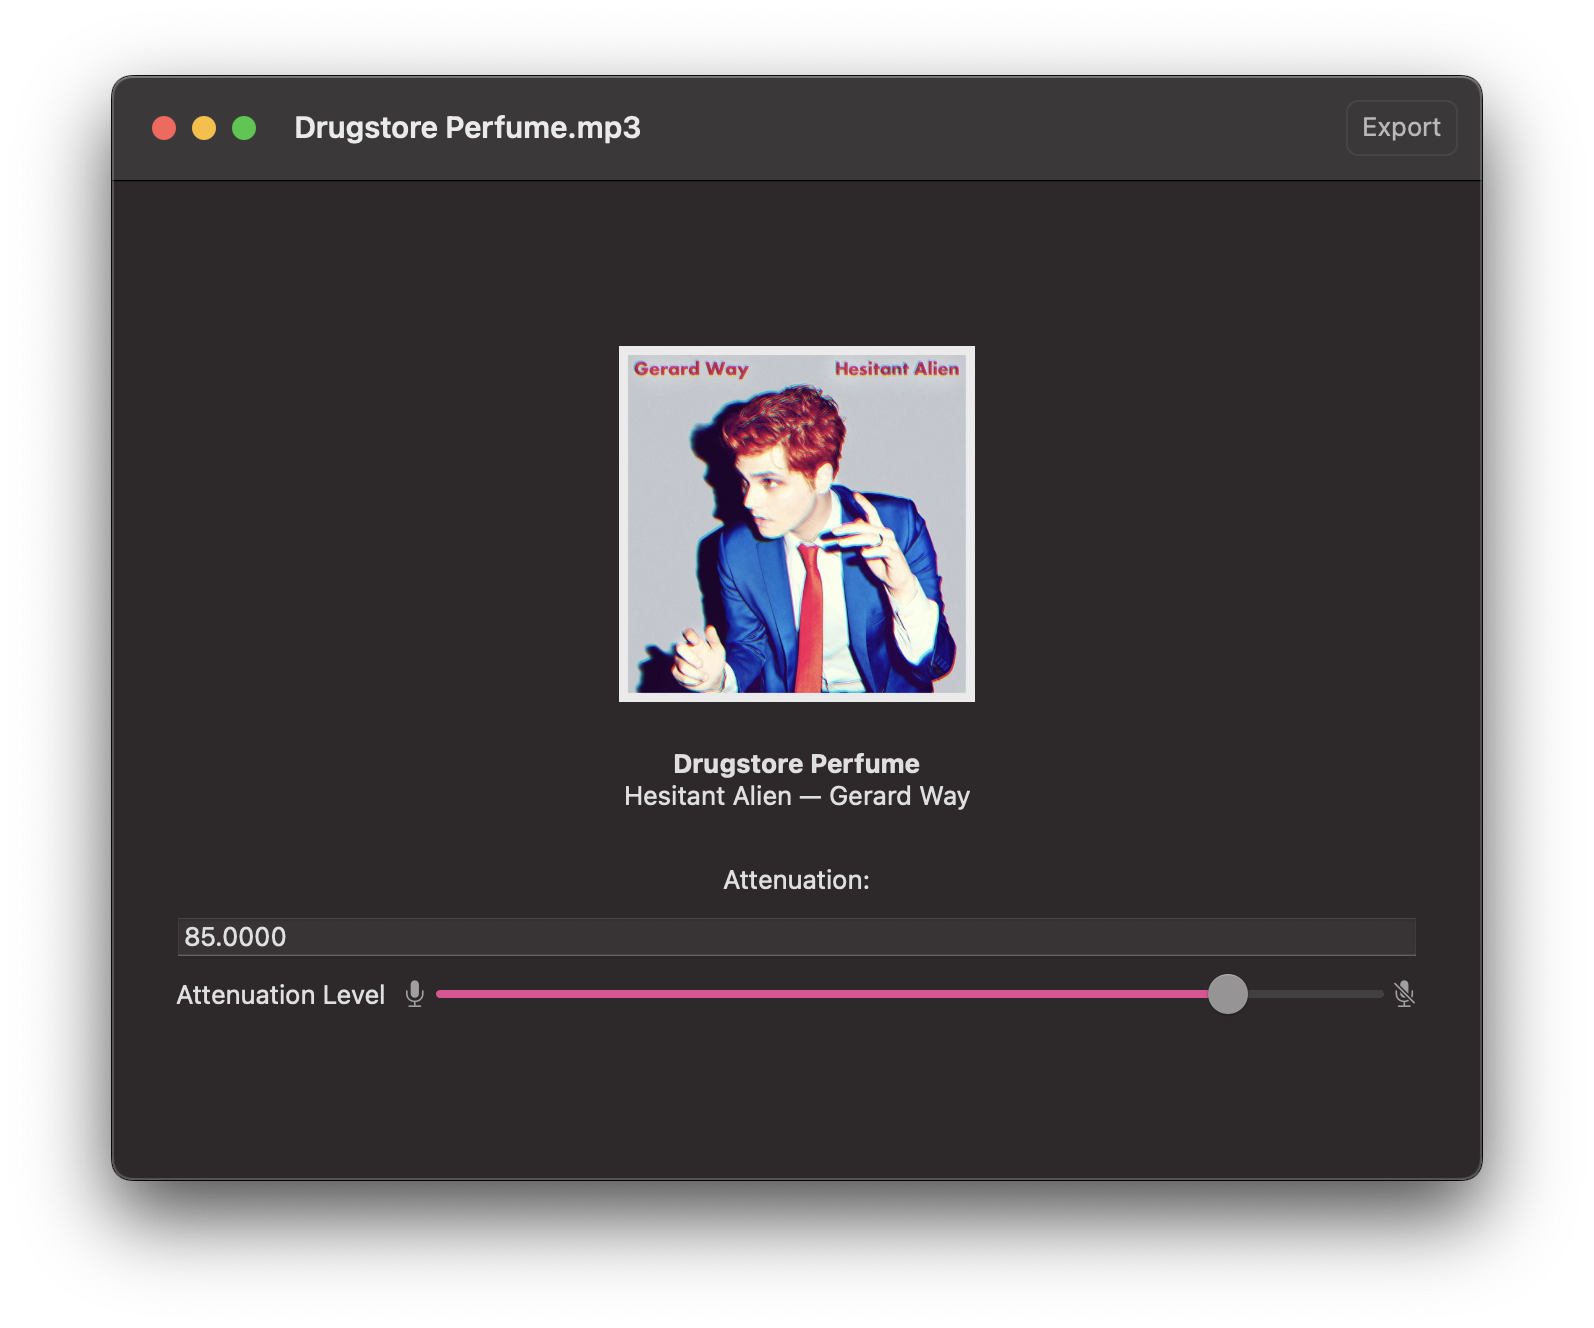Image resolution: width=1594 pixels, height=1328 pixels.
Task: Click the Attenuation Level label
Action: pyautogui.click(x=281, y=995)
